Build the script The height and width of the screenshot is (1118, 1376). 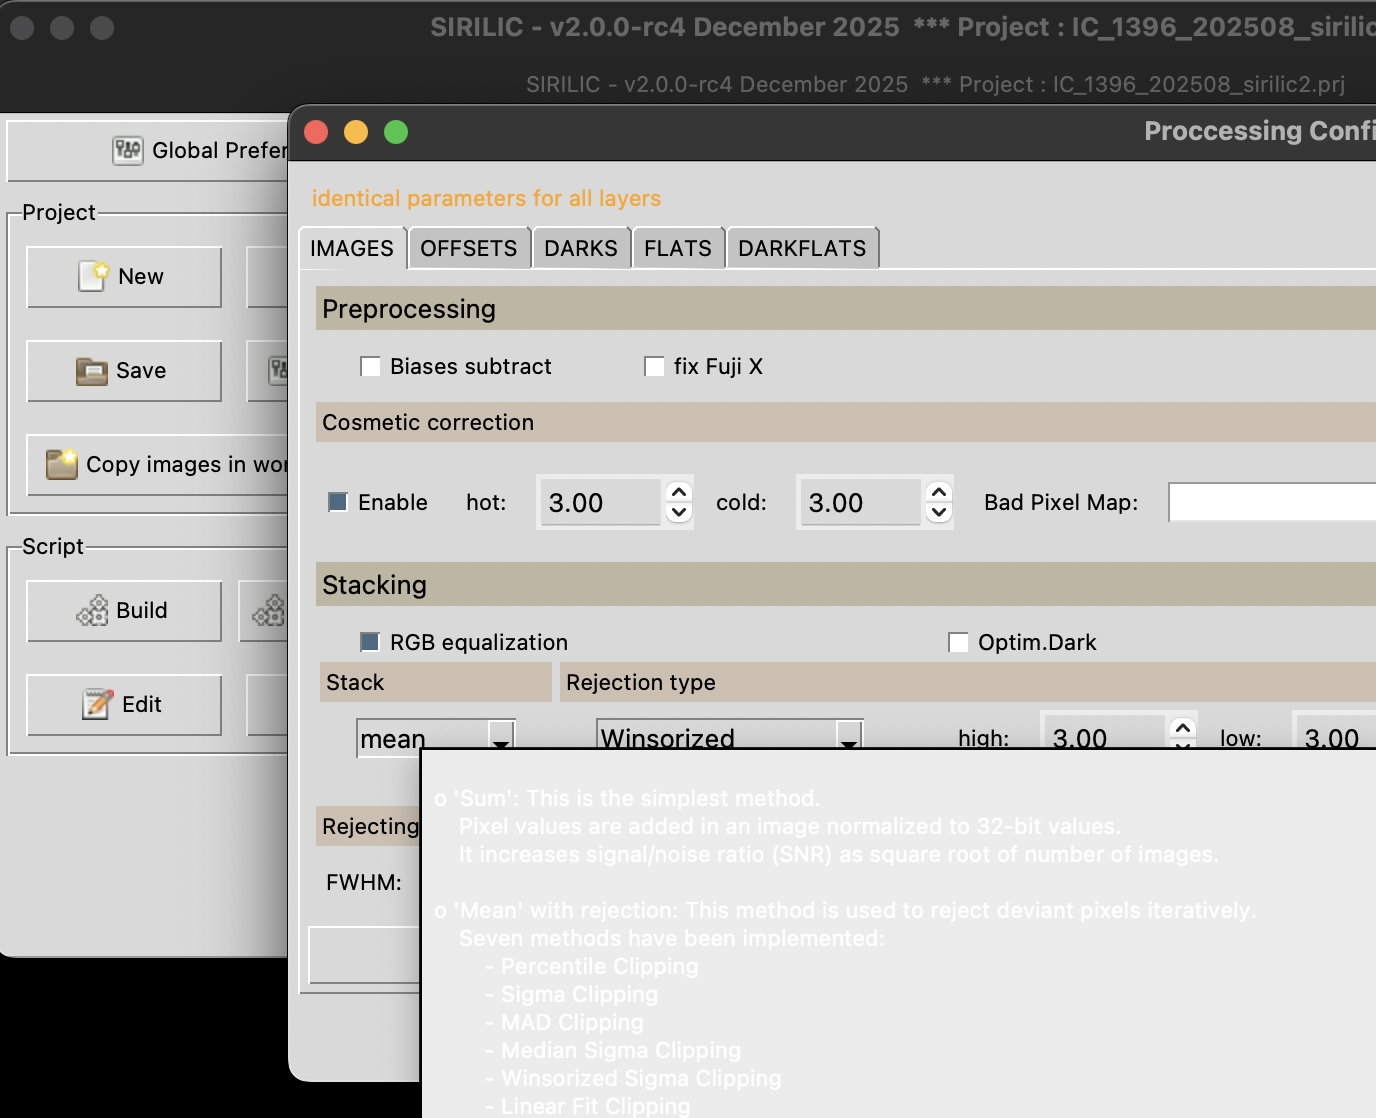click(124, 611)
